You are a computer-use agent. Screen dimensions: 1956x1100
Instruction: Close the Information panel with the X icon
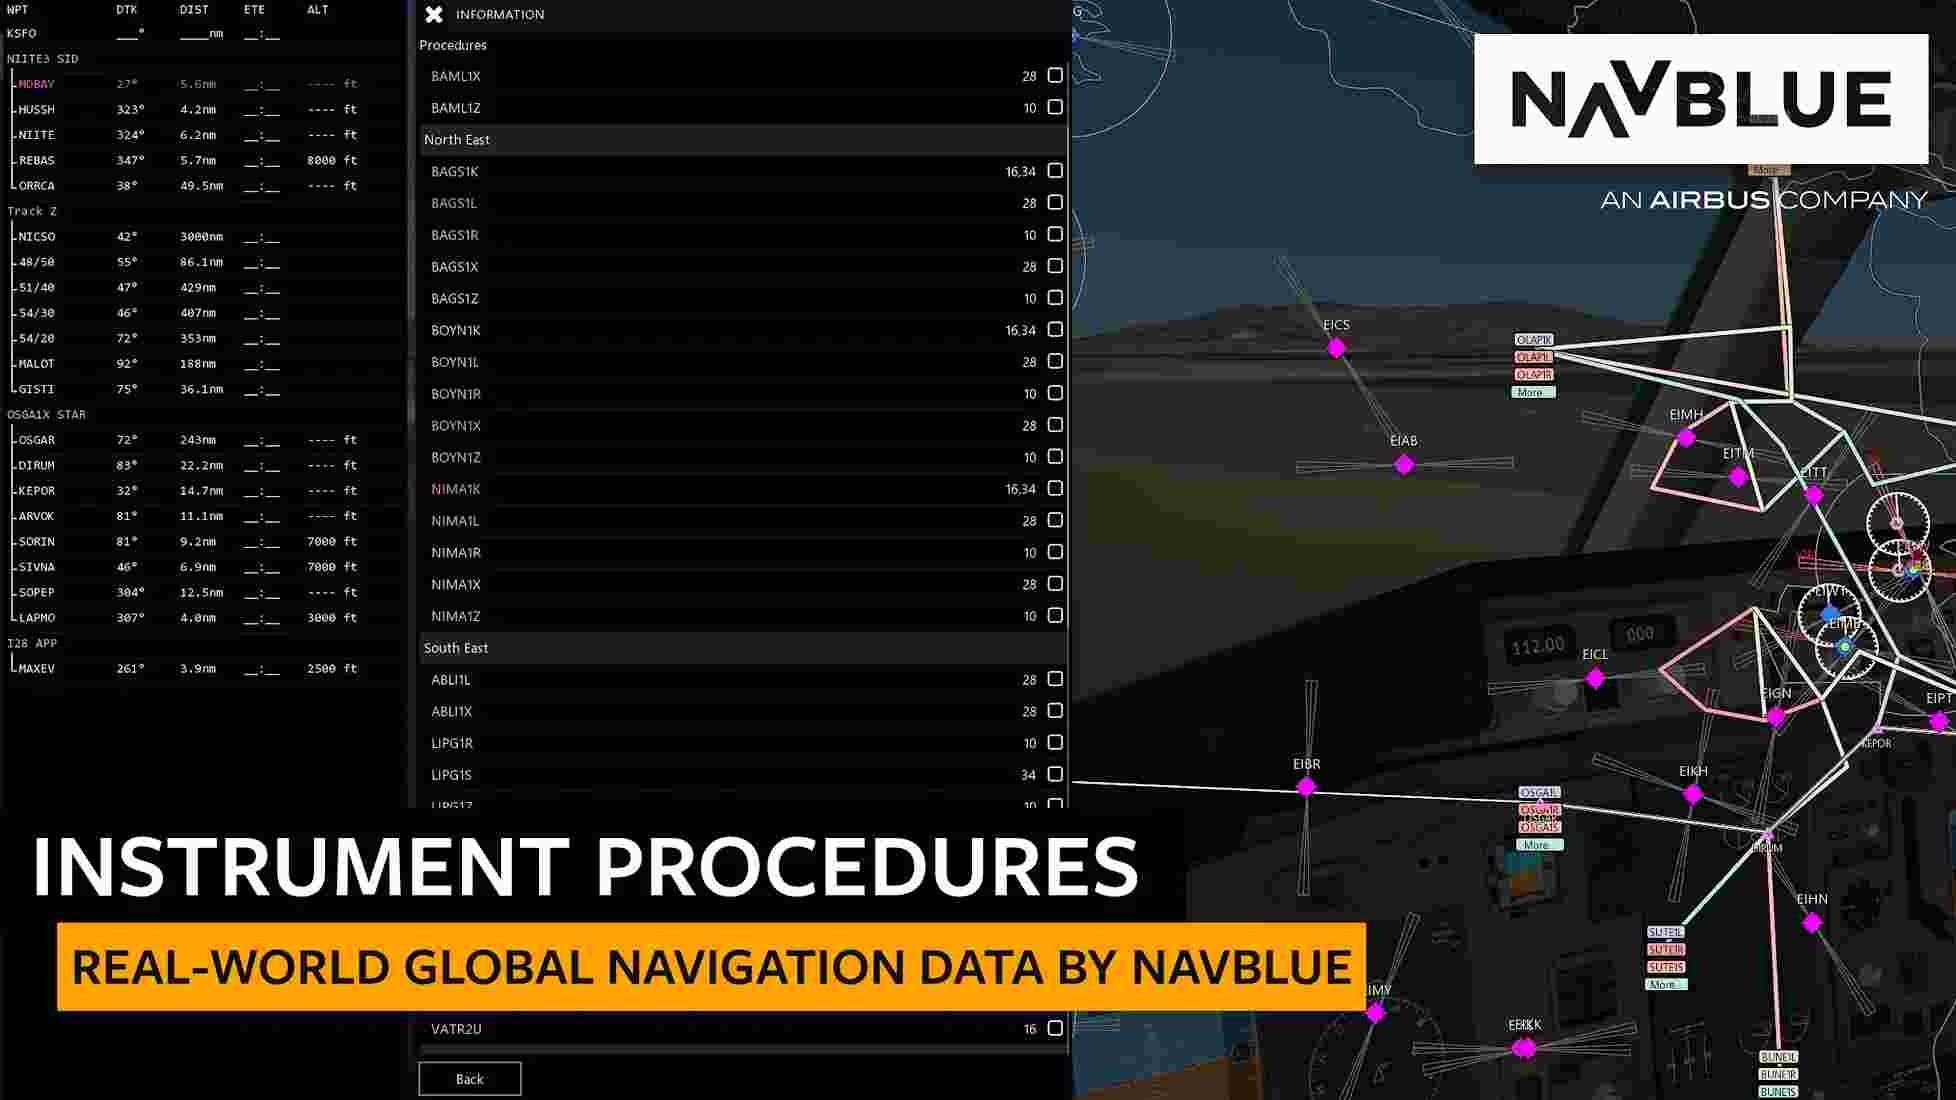click(x=434, y=14)
